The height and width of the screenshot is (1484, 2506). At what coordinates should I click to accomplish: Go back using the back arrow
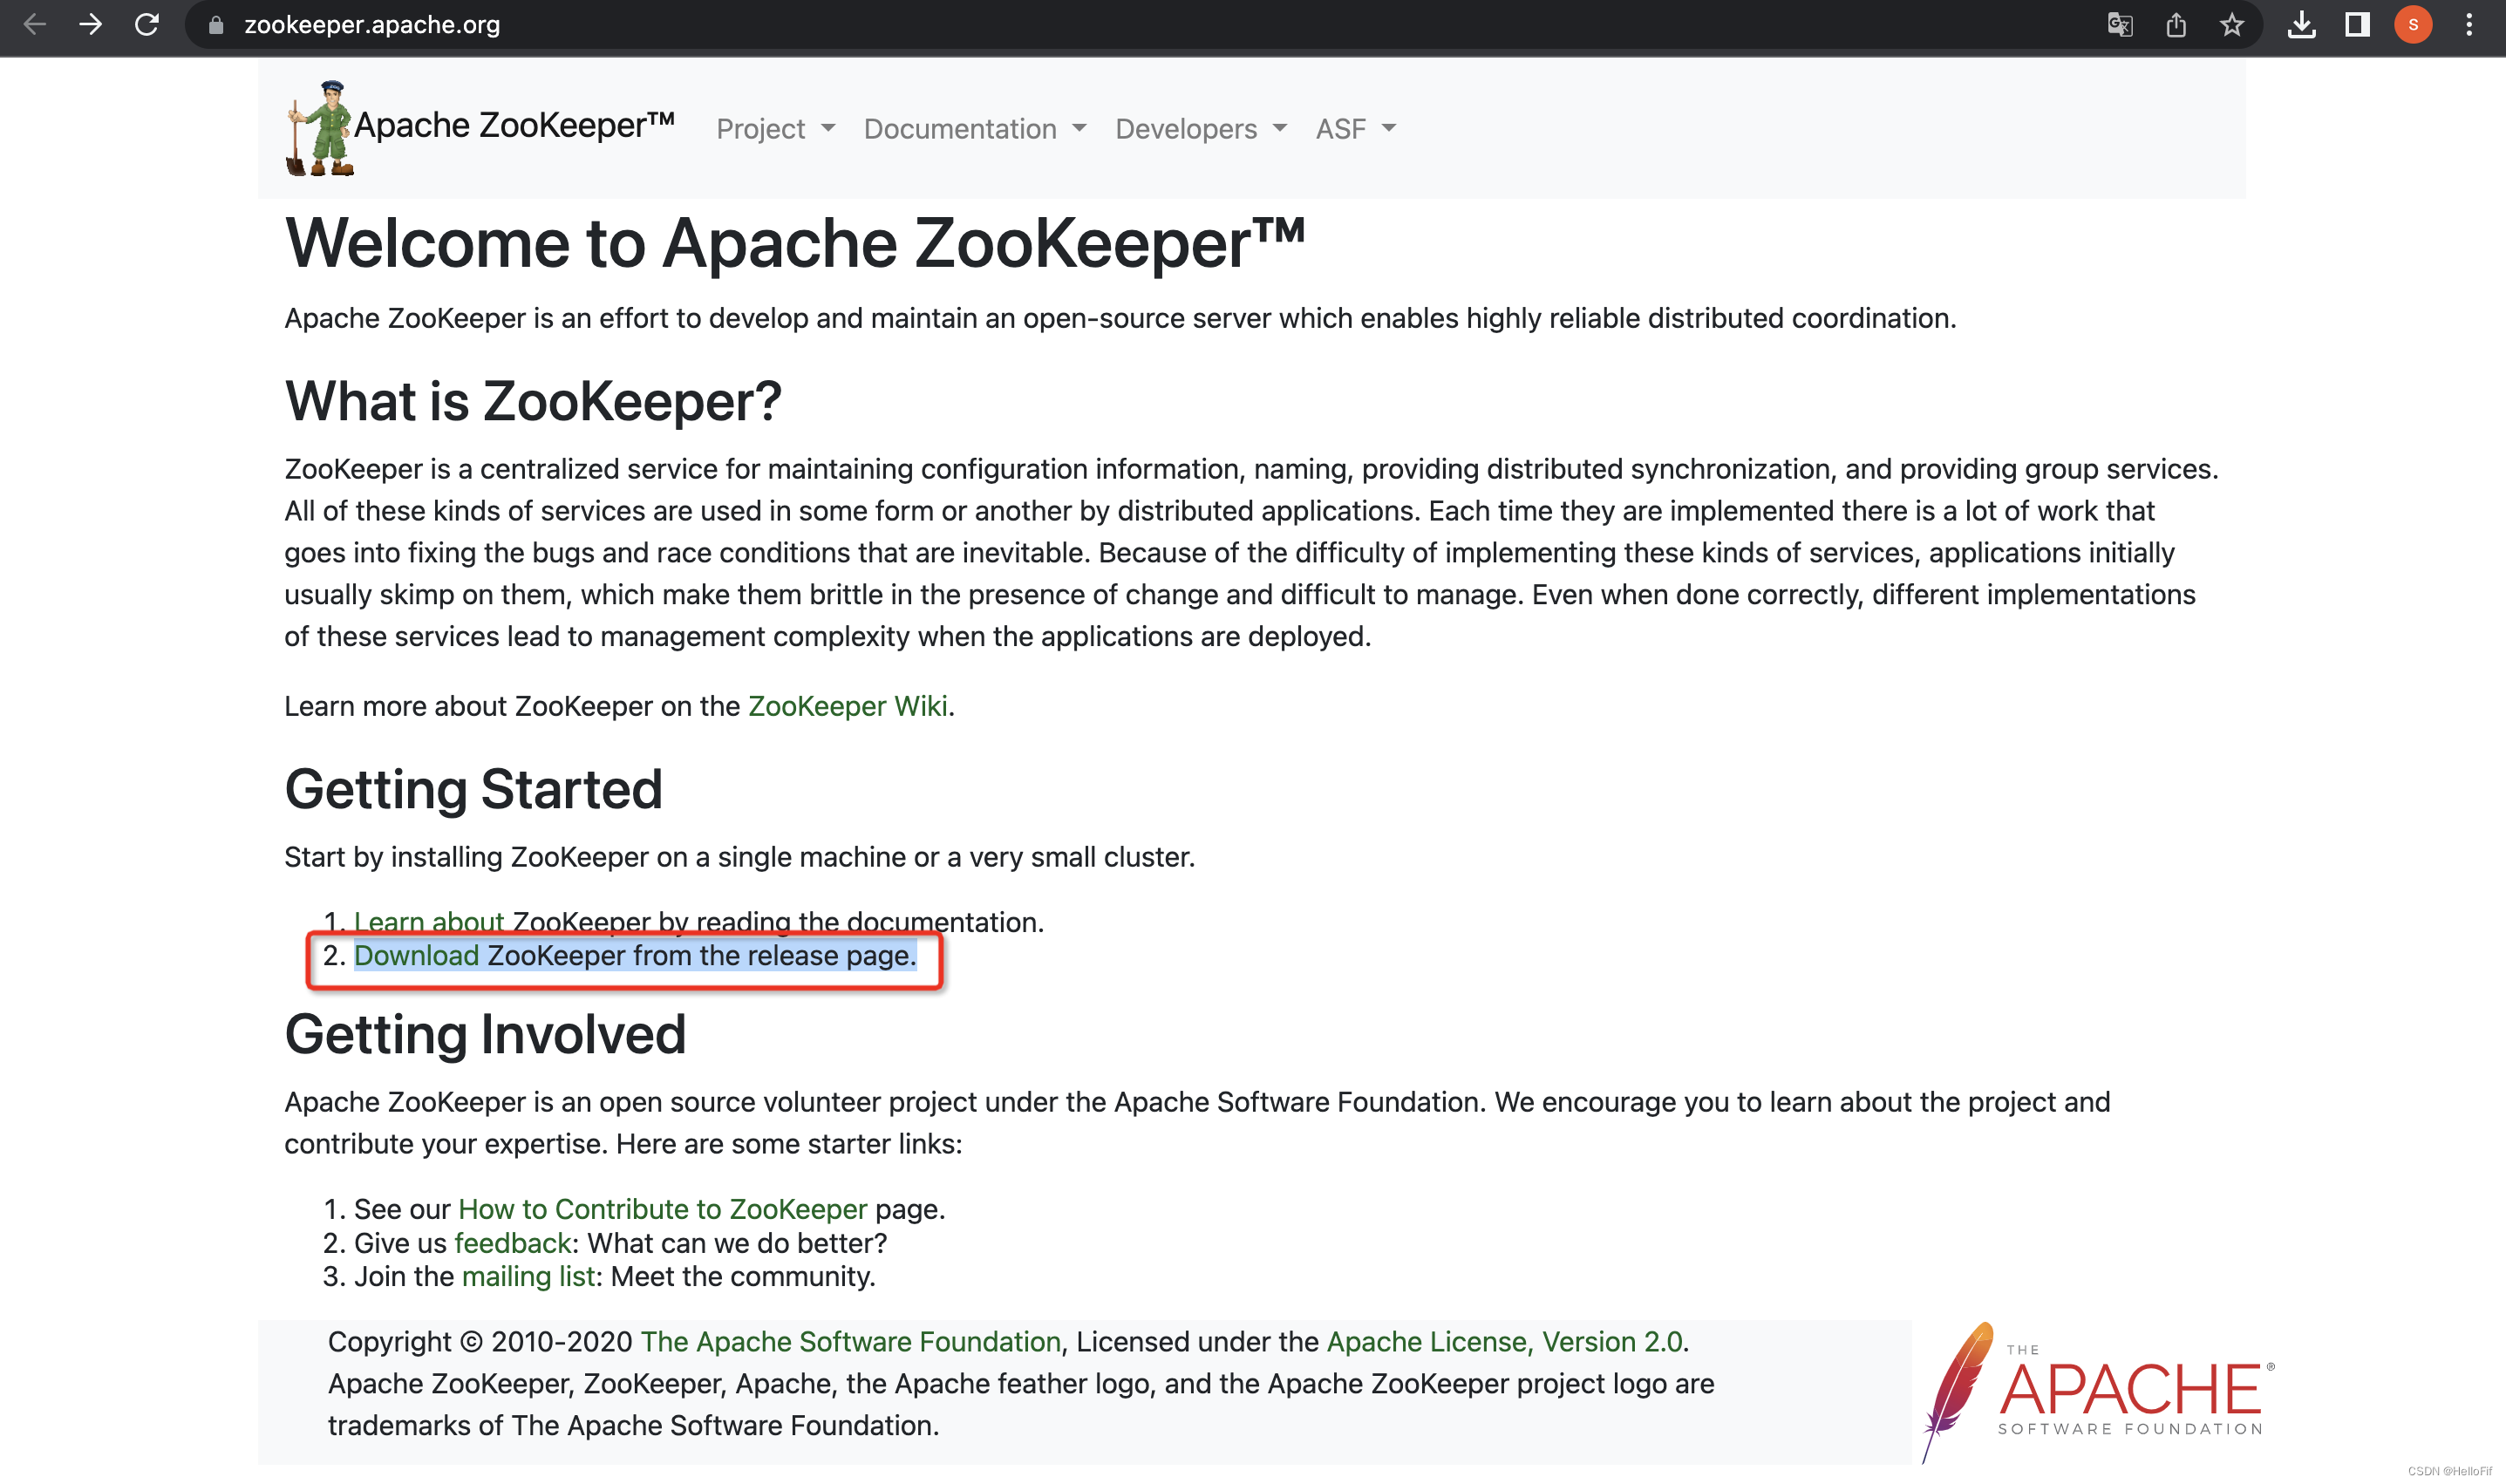(x=34, y=26)
